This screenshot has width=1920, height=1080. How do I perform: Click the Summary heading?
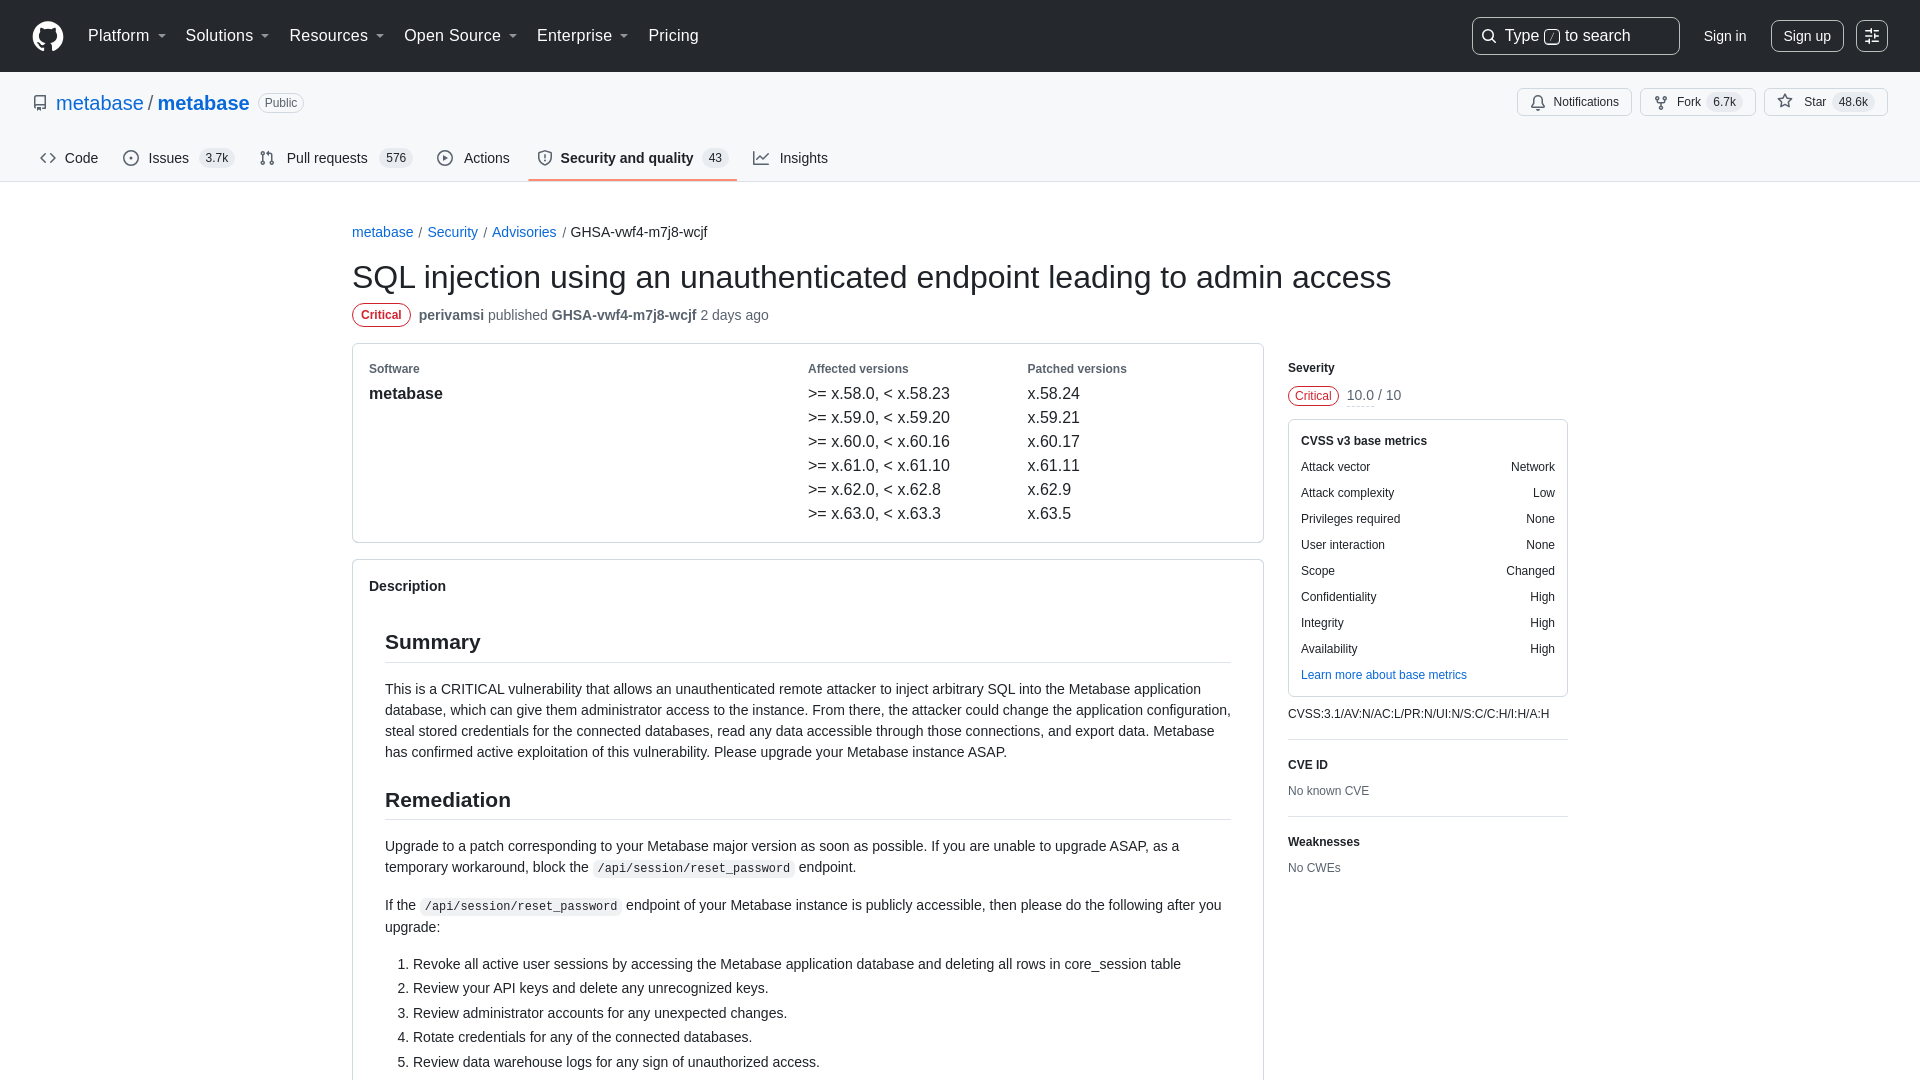point(433,642)
